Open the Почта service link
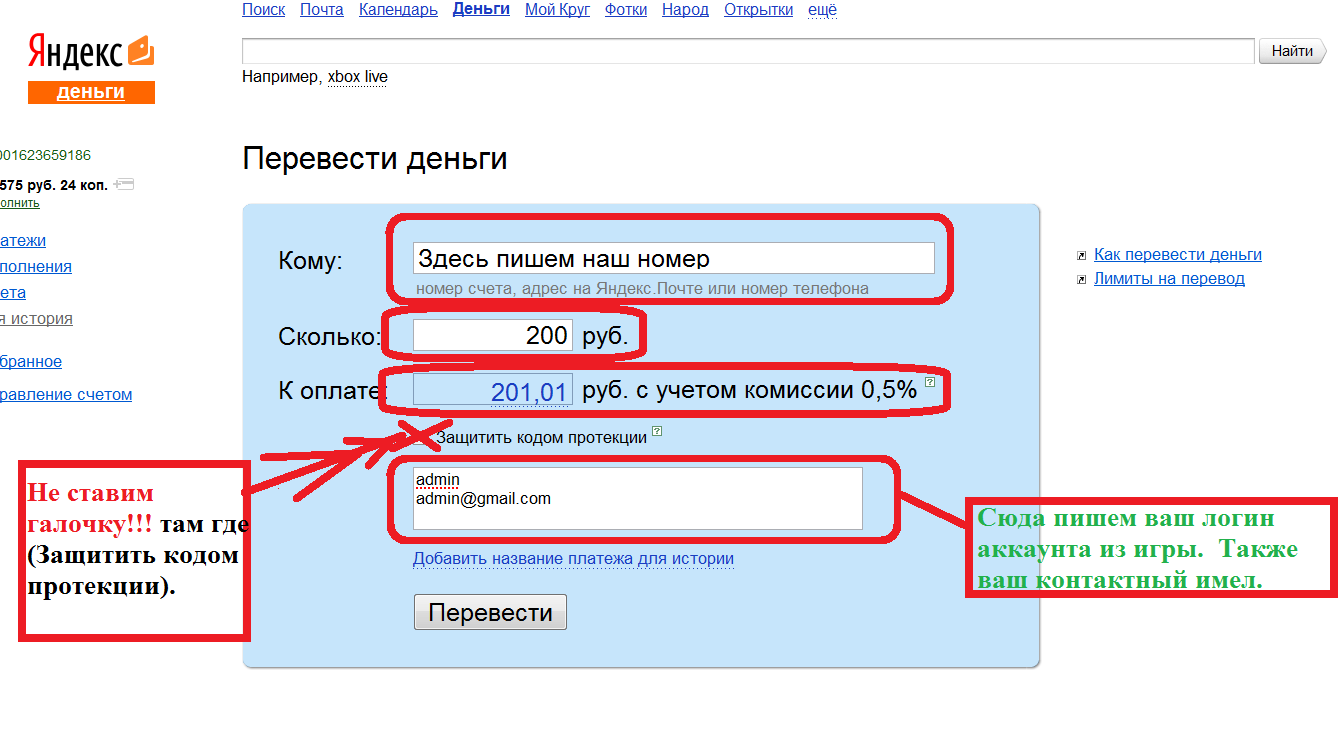 (x=321, y=10)
